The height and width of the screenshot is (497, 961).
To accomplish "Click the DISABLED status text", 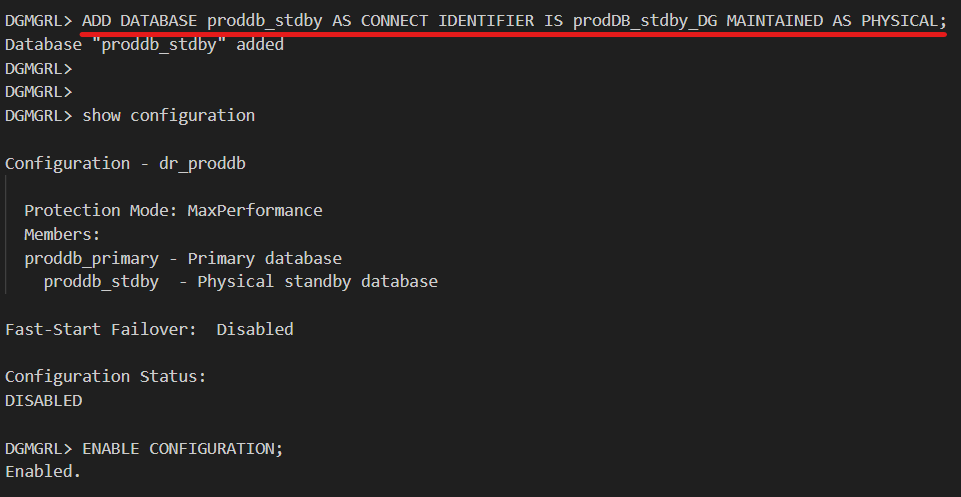I will (x=43, y=401).
